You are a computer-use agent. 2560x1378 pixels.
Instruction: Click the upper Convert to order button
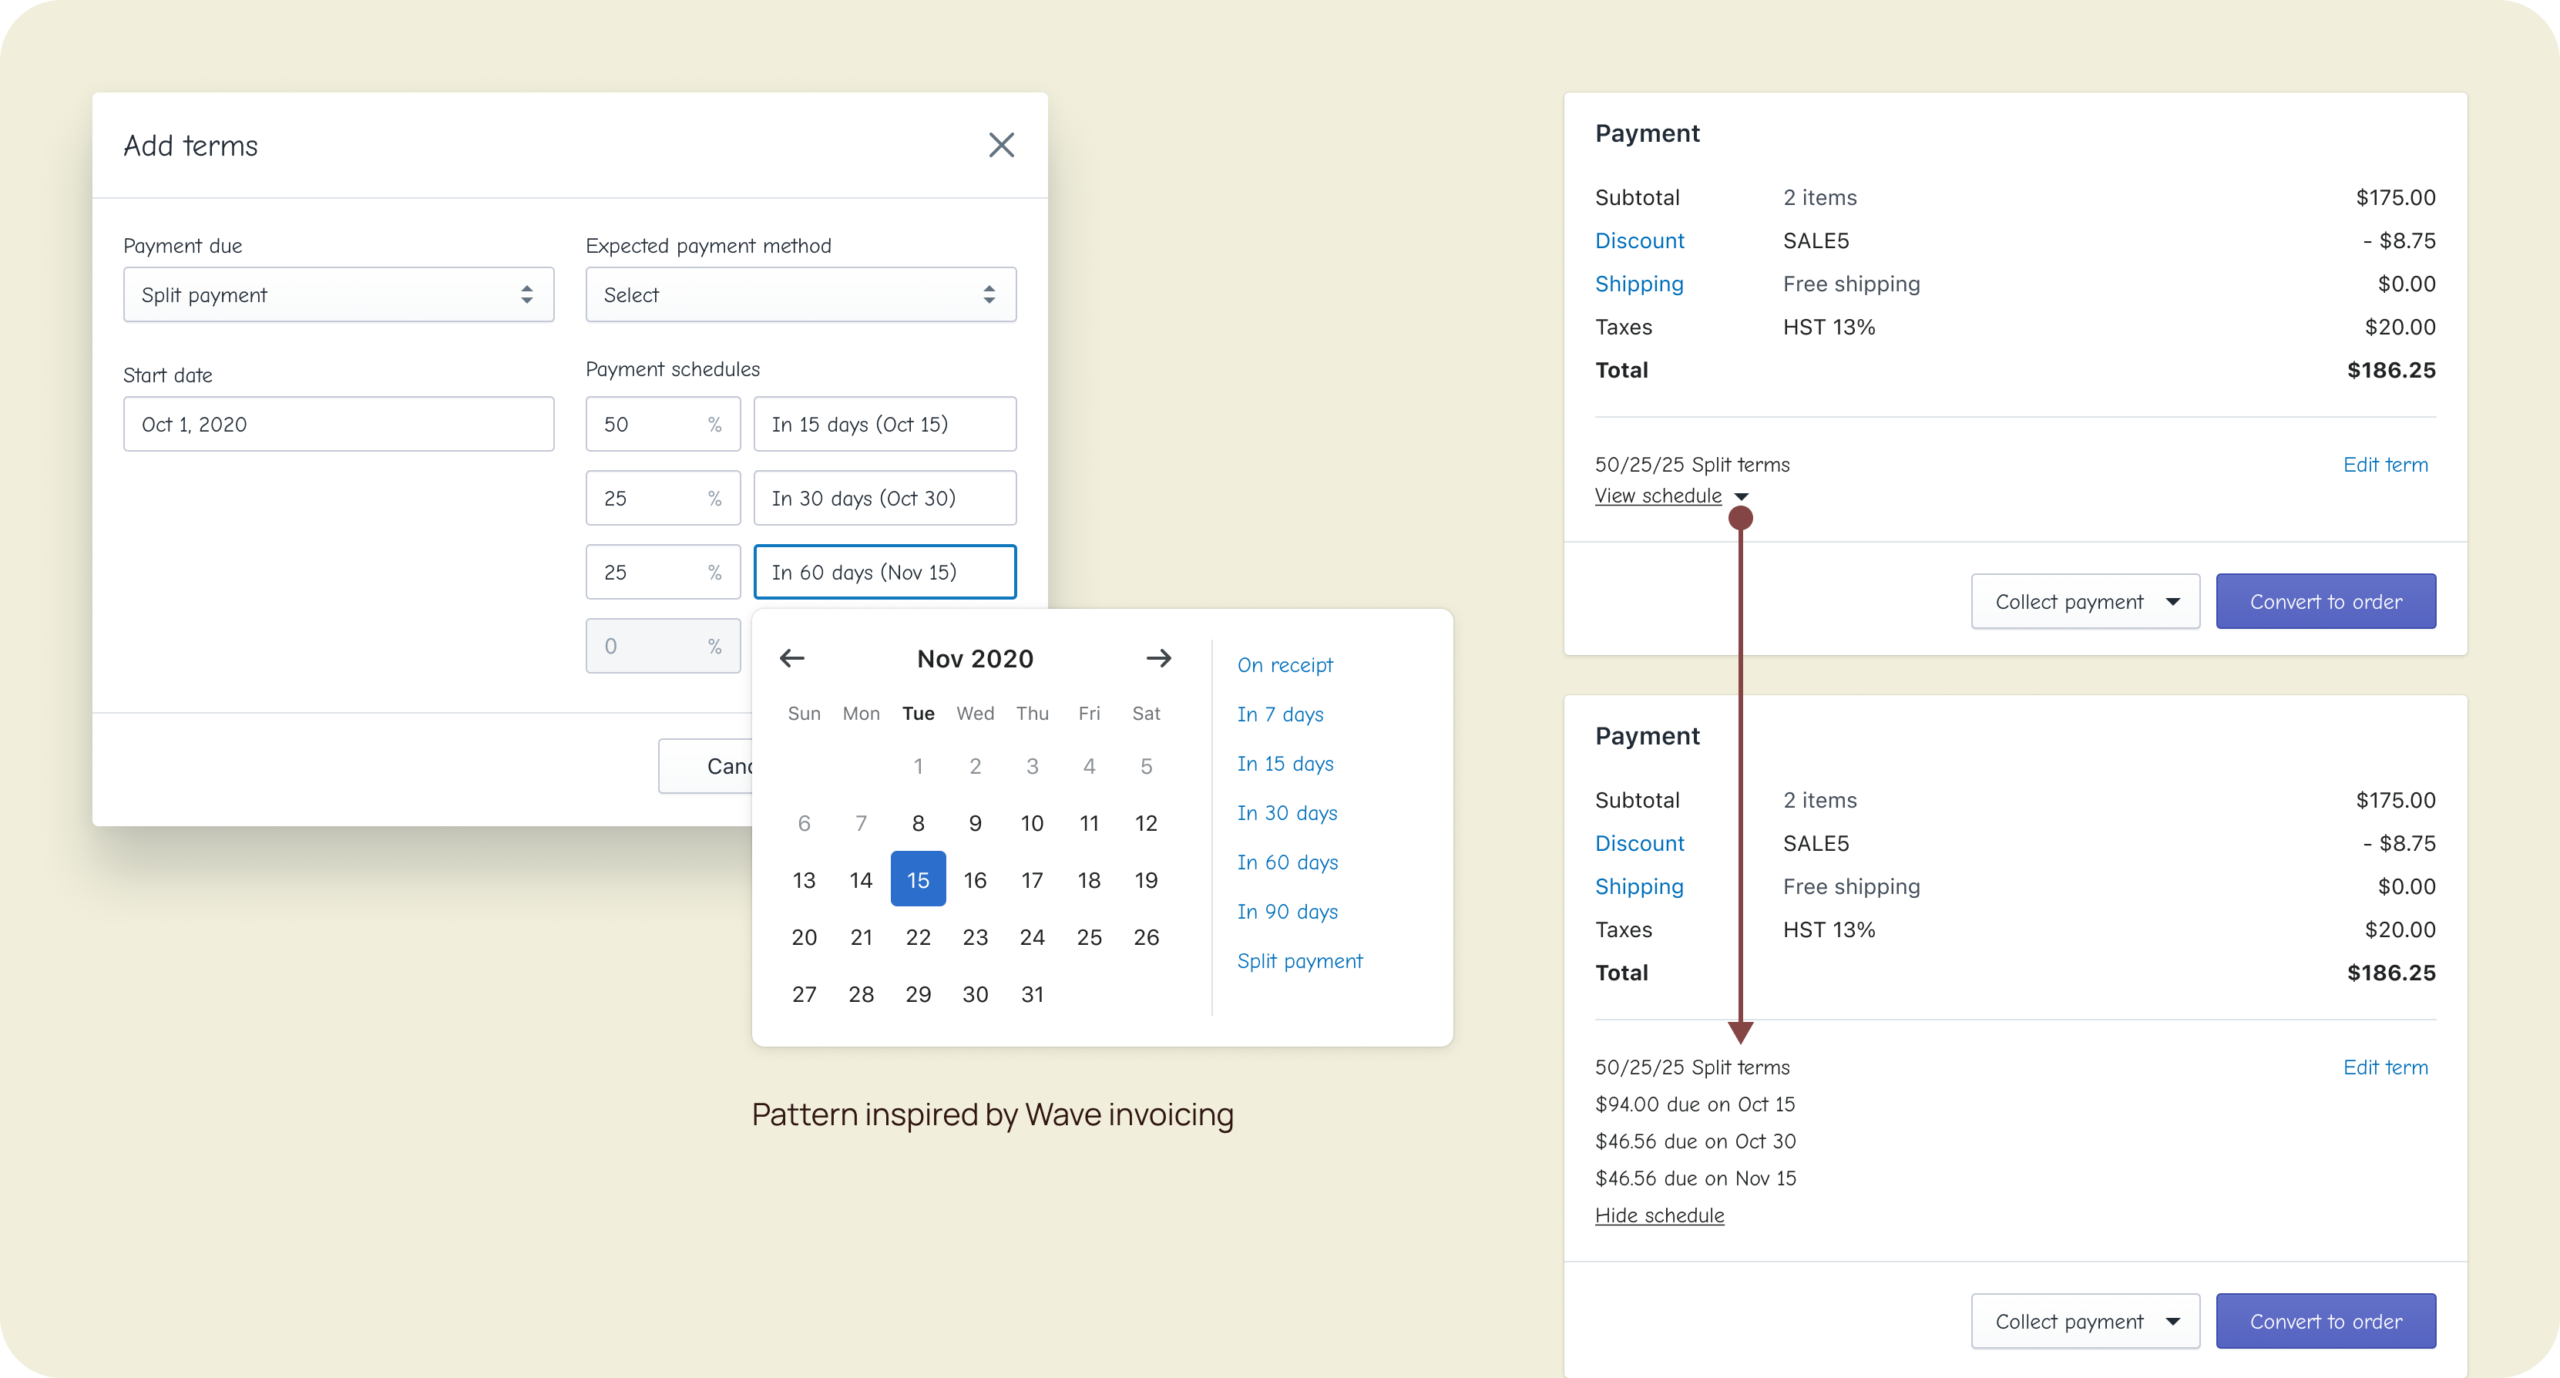point(2325,602)
